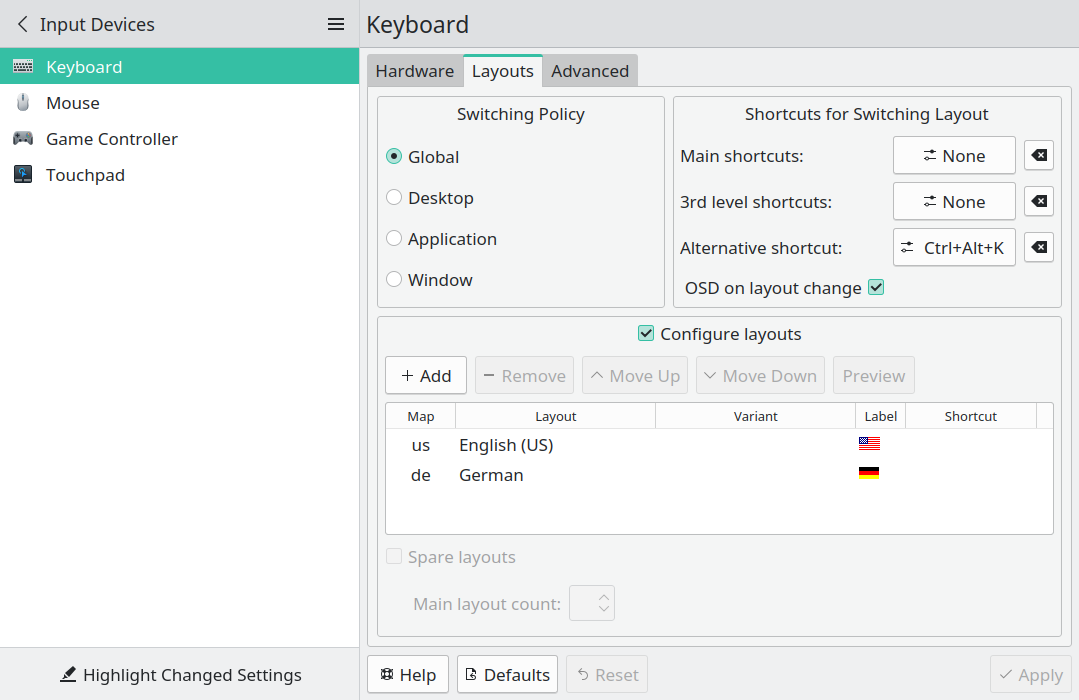
Task: Clear the 3rd level shortcuts binding
Action: [1039, 202]
